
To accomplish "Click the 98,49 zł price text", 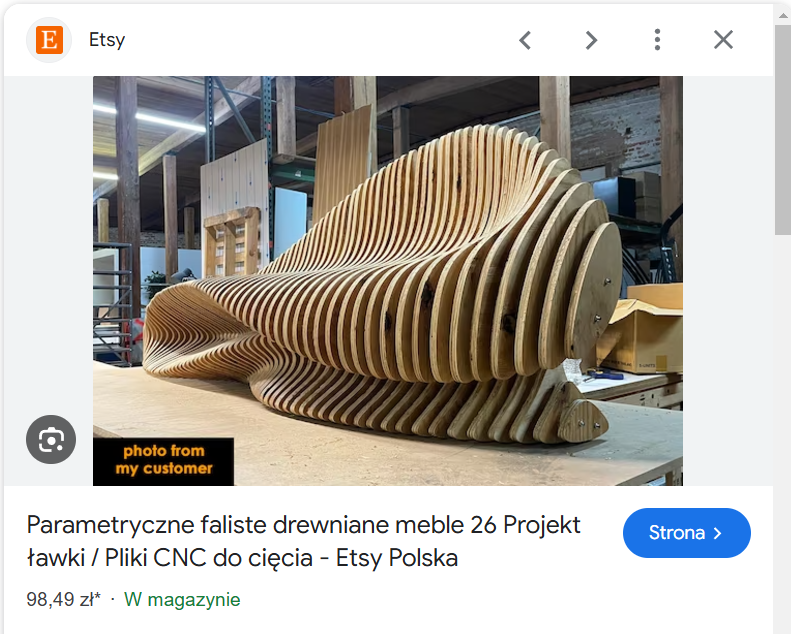I will point(60,600).
